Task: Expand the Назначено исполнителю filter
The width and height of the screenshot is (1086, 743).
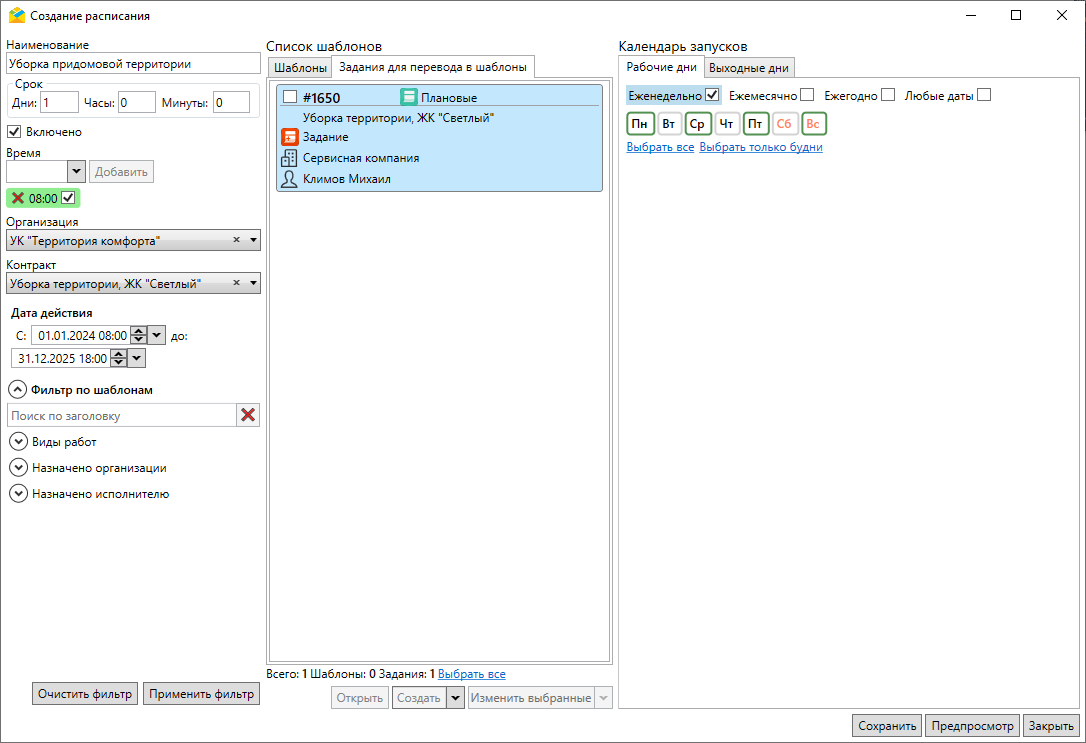Action: tap(18, 493)
